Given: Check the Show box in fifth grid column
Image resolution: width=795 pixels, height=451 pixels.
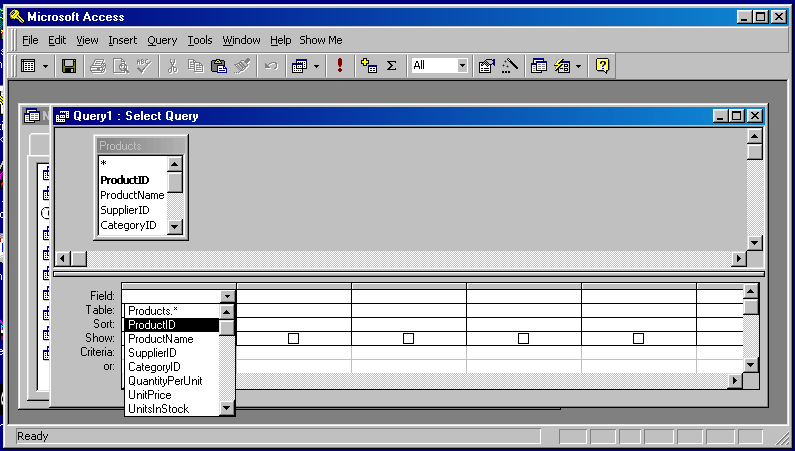Looking at the screenshot, I should (638, 338).
